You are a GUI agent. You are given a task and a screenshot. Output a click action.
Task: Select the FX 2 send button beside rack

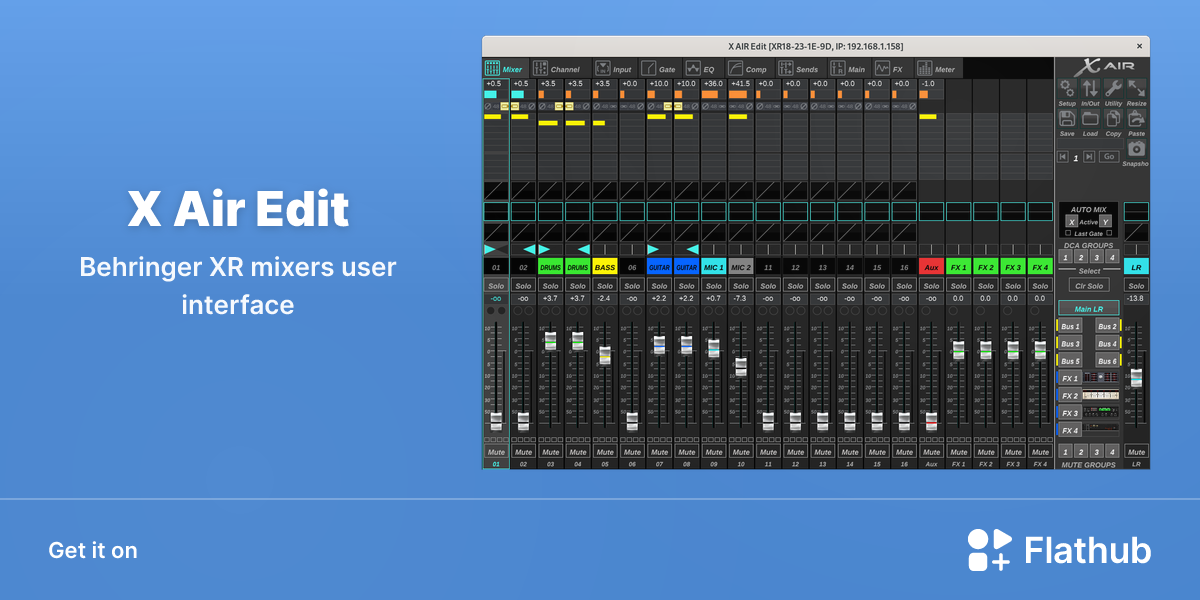point(1070,396)
